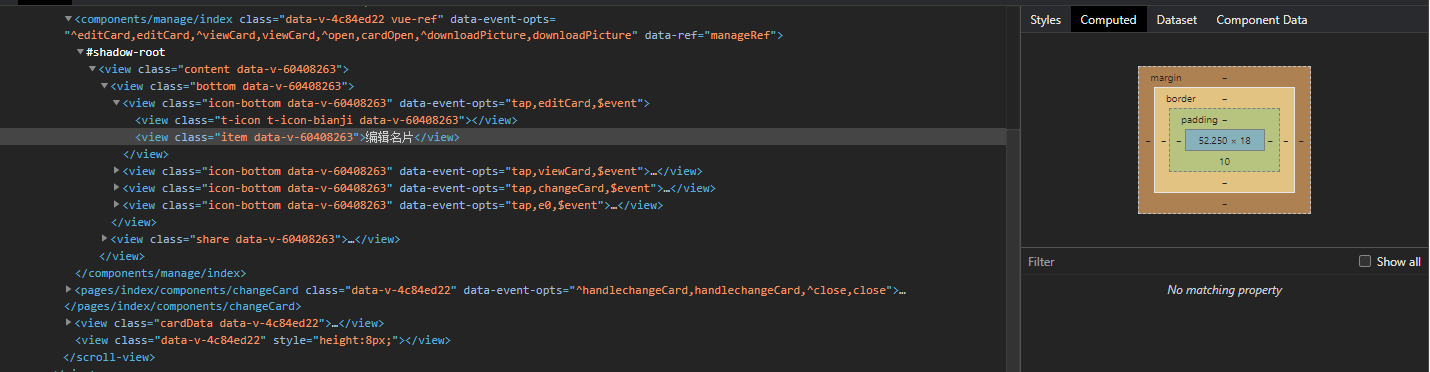Viewport: 1430px width, 372px height.
Task: Collapse the components/manage/index node
Action: [x=68, y=19]
